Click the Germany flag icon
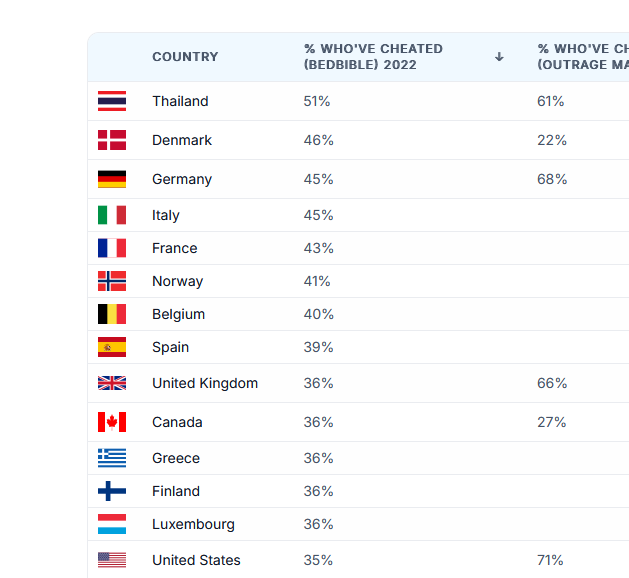Viewport: 629px width, 578px height. click(x=112, y=179)
